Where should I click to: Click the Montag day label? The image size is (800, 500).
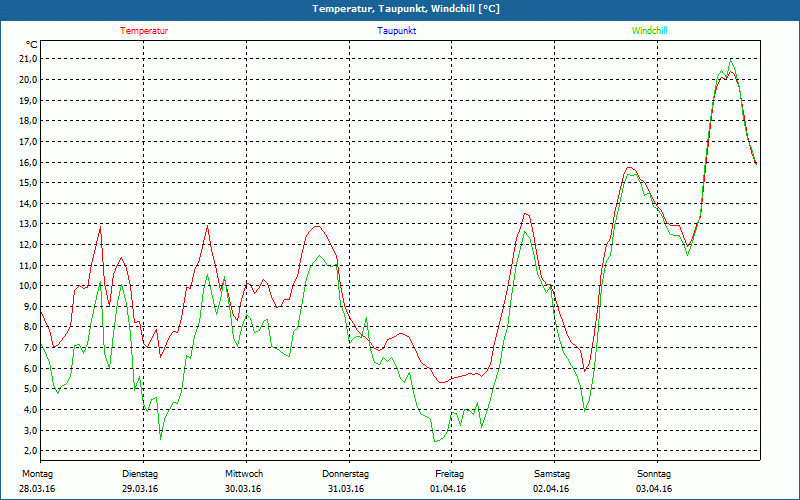pos(37,474)
